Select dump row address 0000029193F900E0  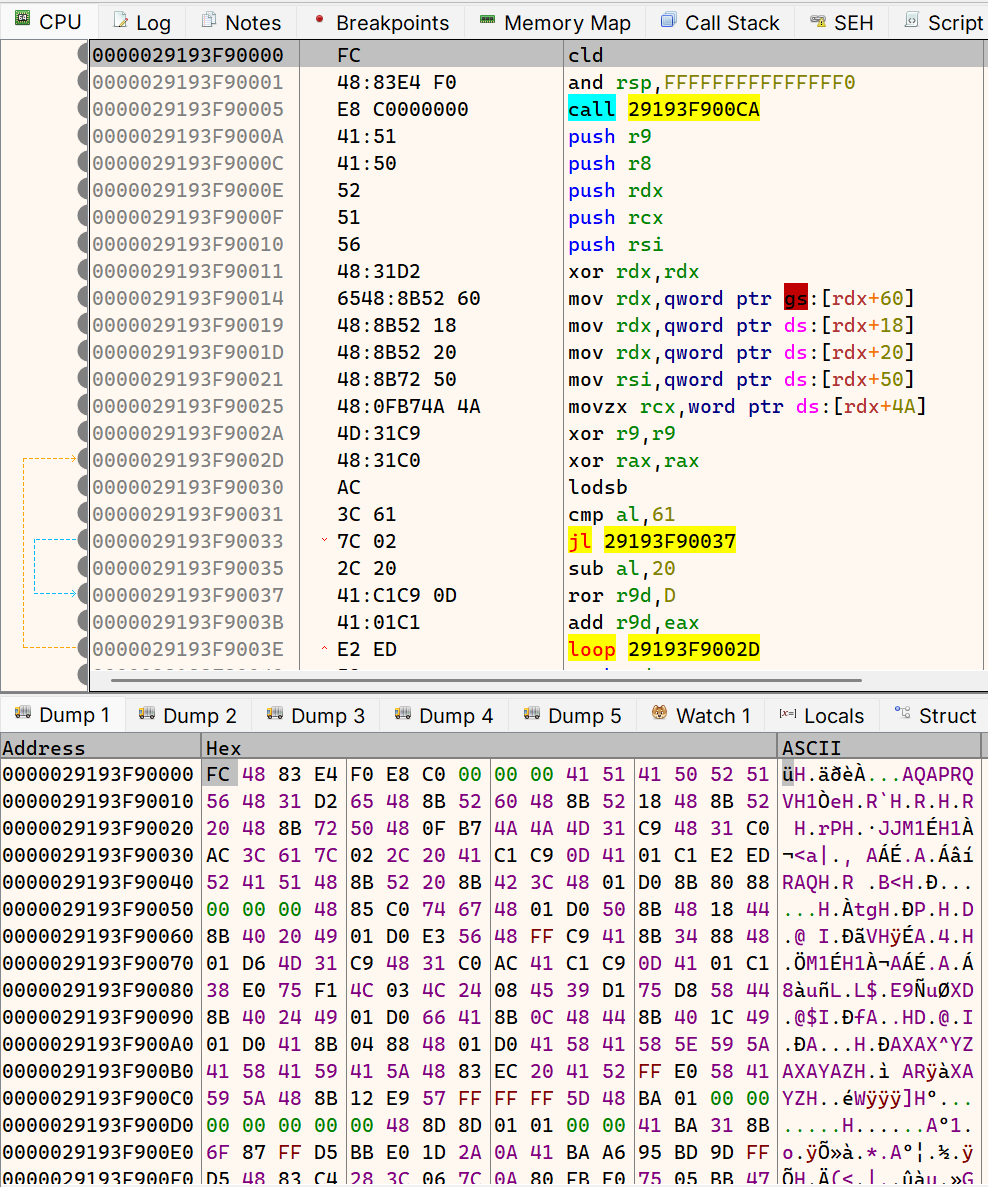click(x=98, y=1153)
